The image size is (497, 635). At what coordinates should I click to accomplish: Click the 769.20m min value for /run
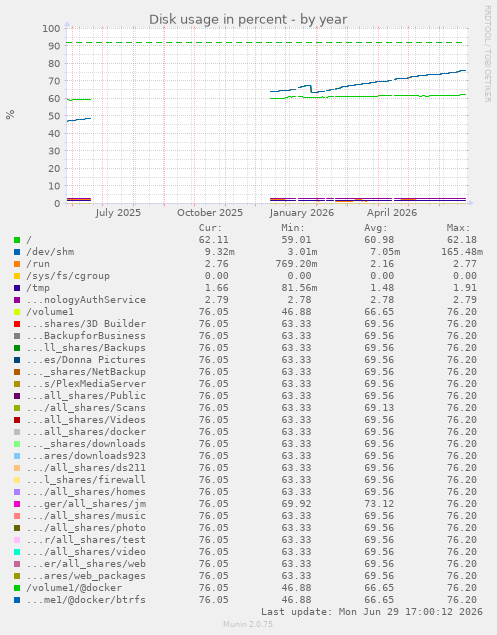pyautogui.click(x=296, y=264)
